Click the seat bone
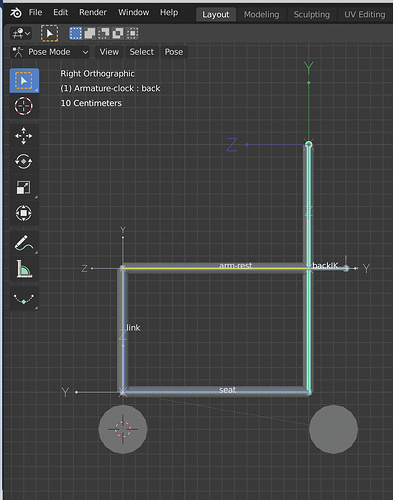This screenshot has height=500, width=393. tap(216, 392)
